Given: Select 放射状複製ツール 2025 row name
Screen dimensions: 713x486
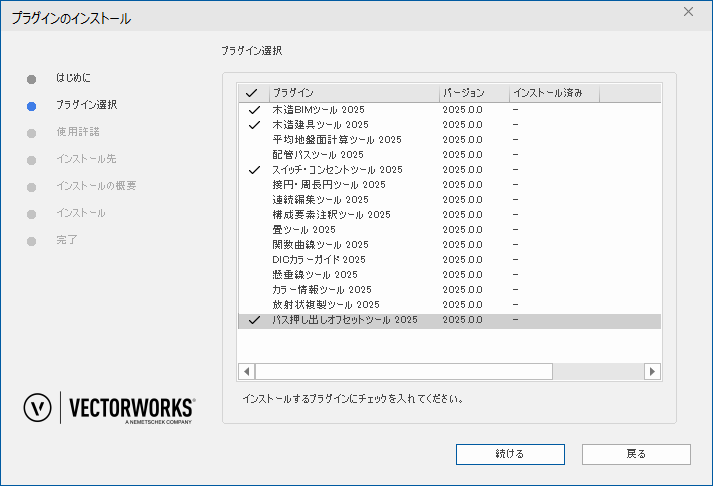Looking at the screenshot, I should 326,305.
